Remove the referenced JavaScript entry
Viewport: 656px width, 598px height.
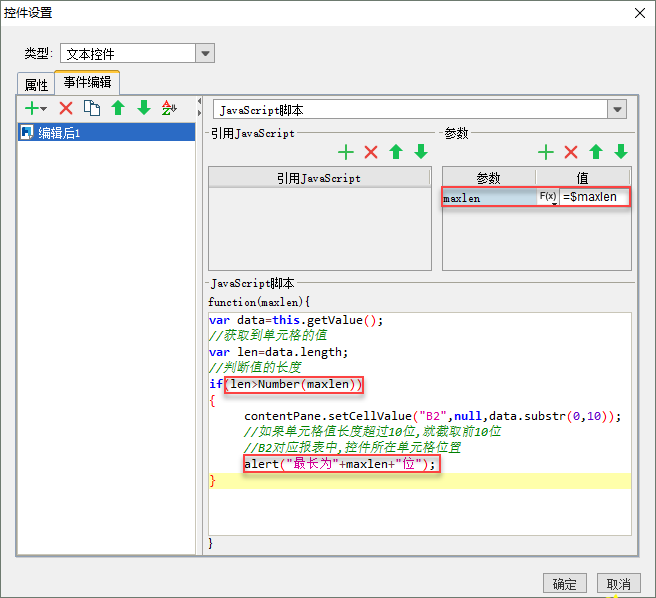pos(371,152)
